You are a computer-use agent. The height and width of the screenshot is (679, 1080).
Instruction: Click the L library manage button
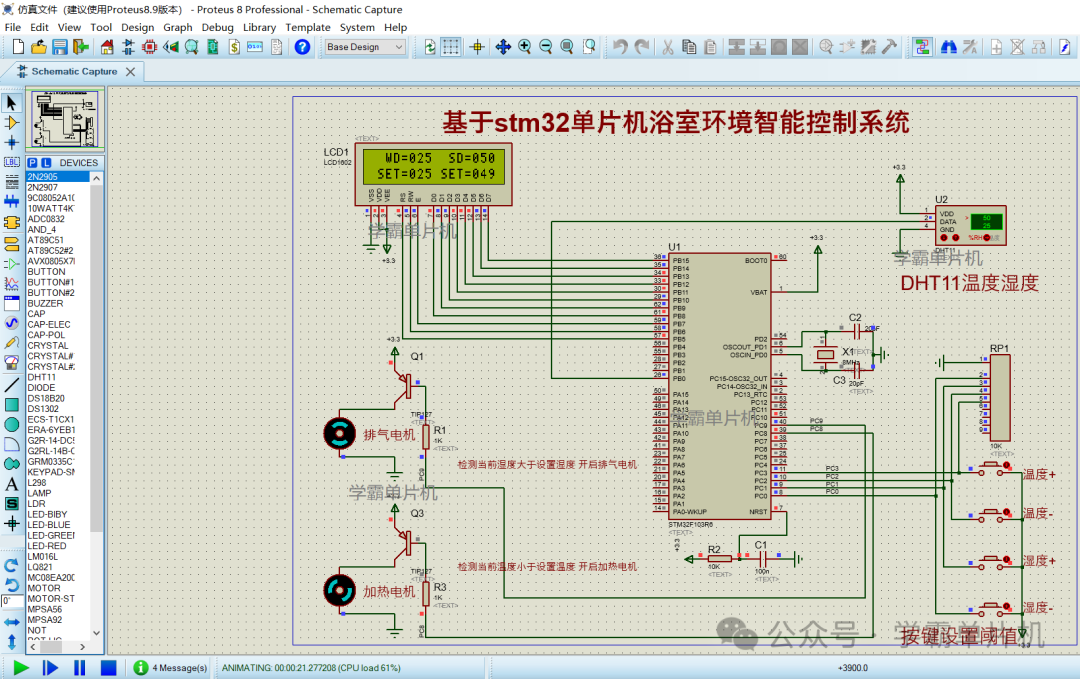[46, 163]
